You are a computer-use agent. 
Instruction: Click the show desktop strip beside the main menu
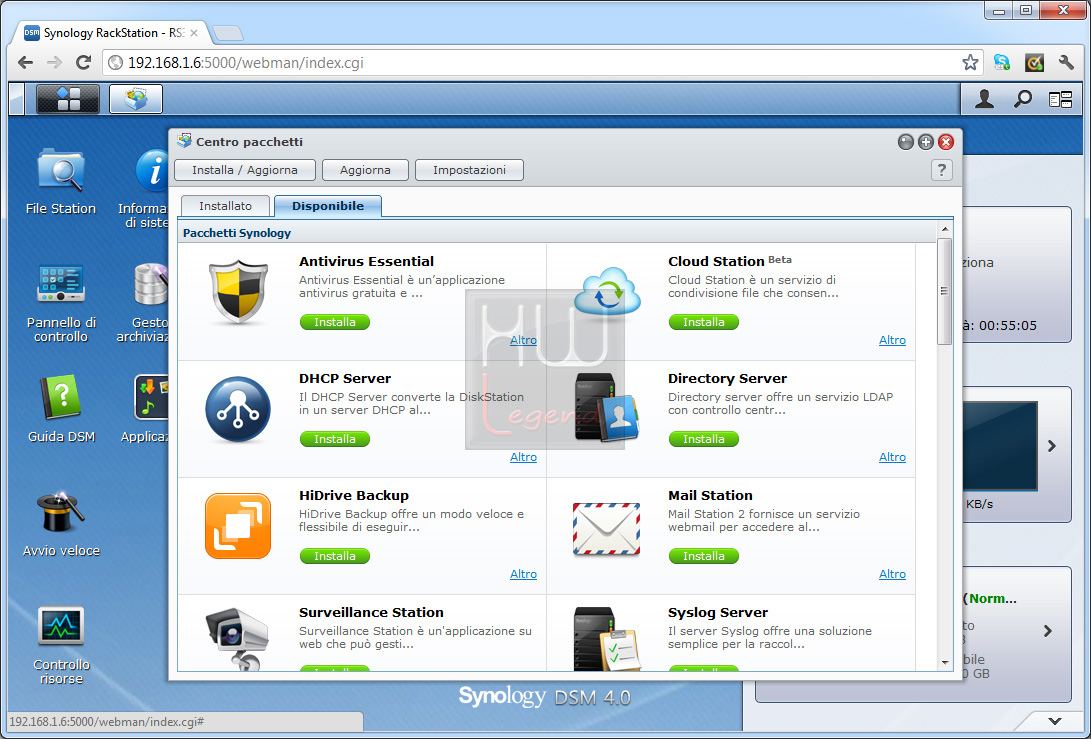pyautogui.click(x=17, y=99)
